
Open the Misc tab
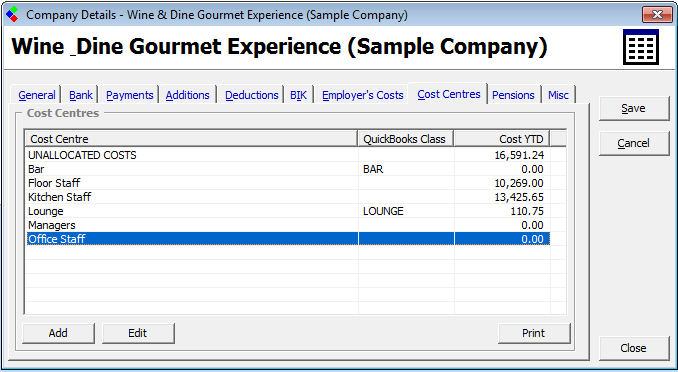pos(558,95)
